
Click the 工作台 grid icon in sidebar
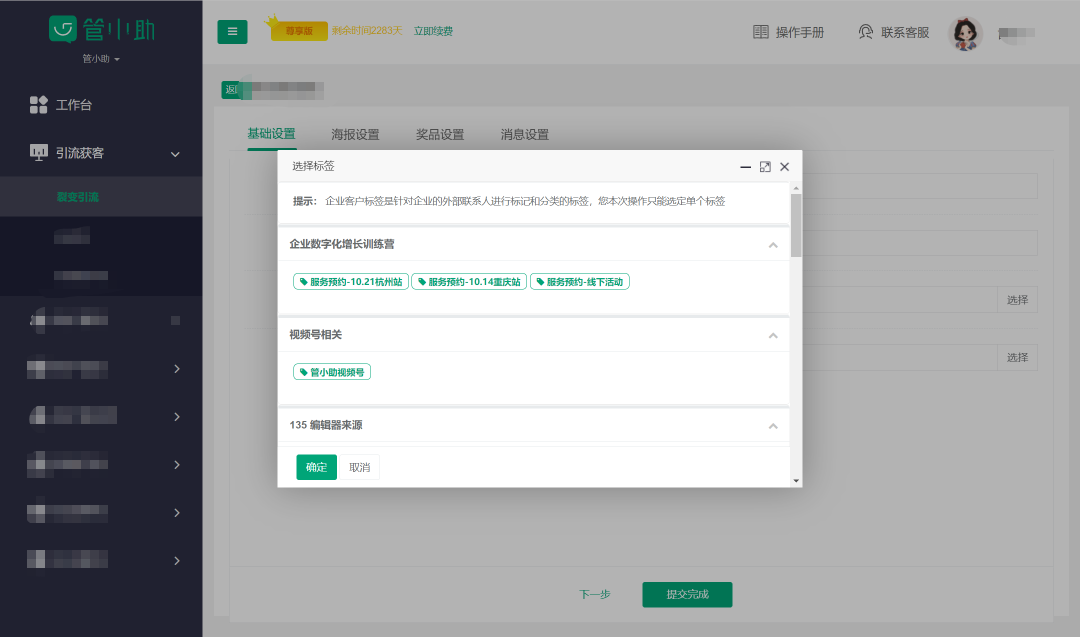point(39,105)
